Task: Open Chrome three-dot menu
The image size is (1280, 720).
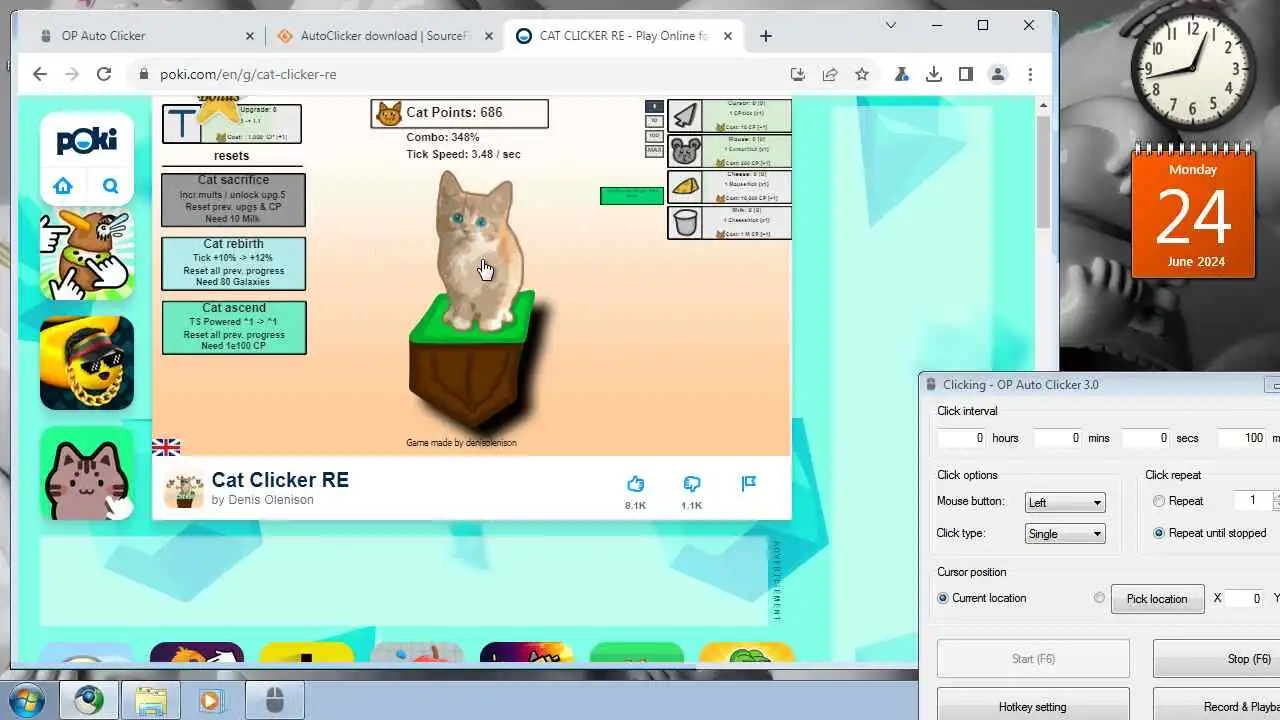Action: pyautogui.click(x=1030, y=74)
